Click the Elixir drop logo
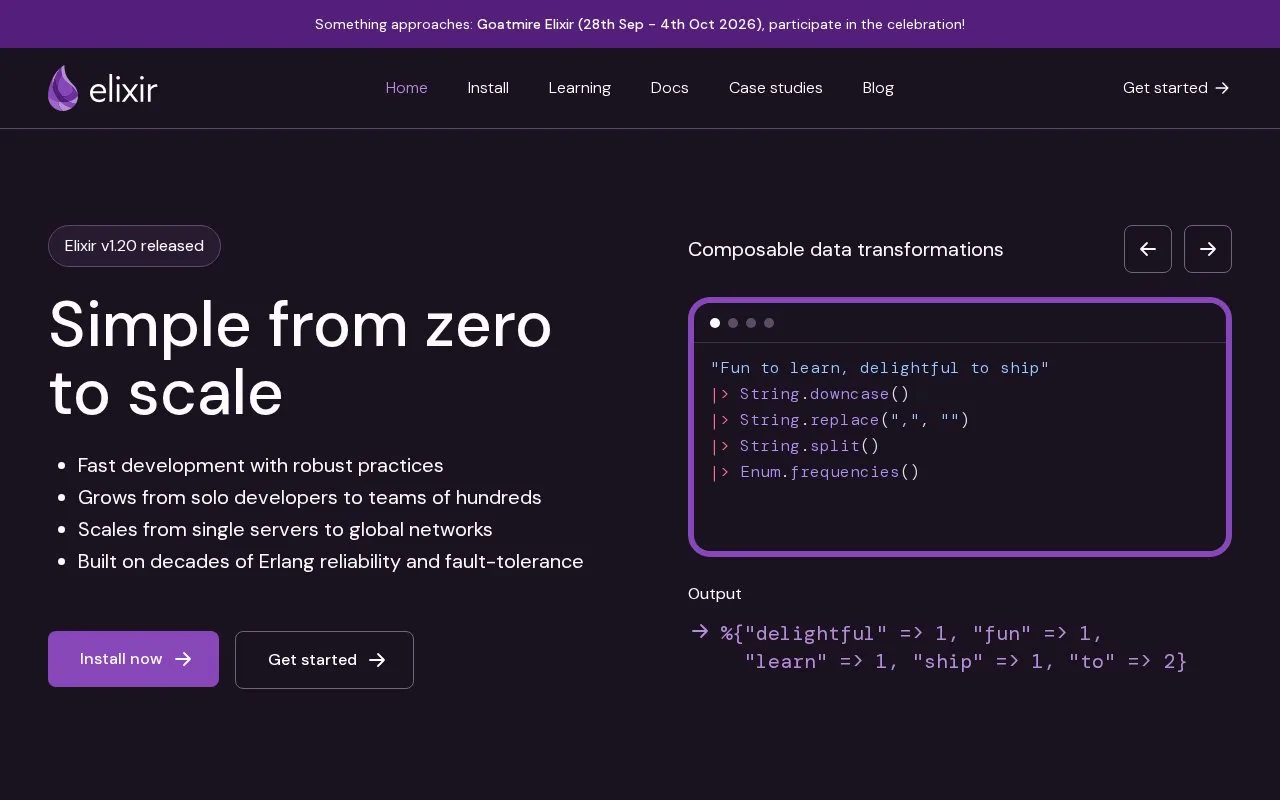The width and height of the screenshot is (1280, 800). coord(102,88)
